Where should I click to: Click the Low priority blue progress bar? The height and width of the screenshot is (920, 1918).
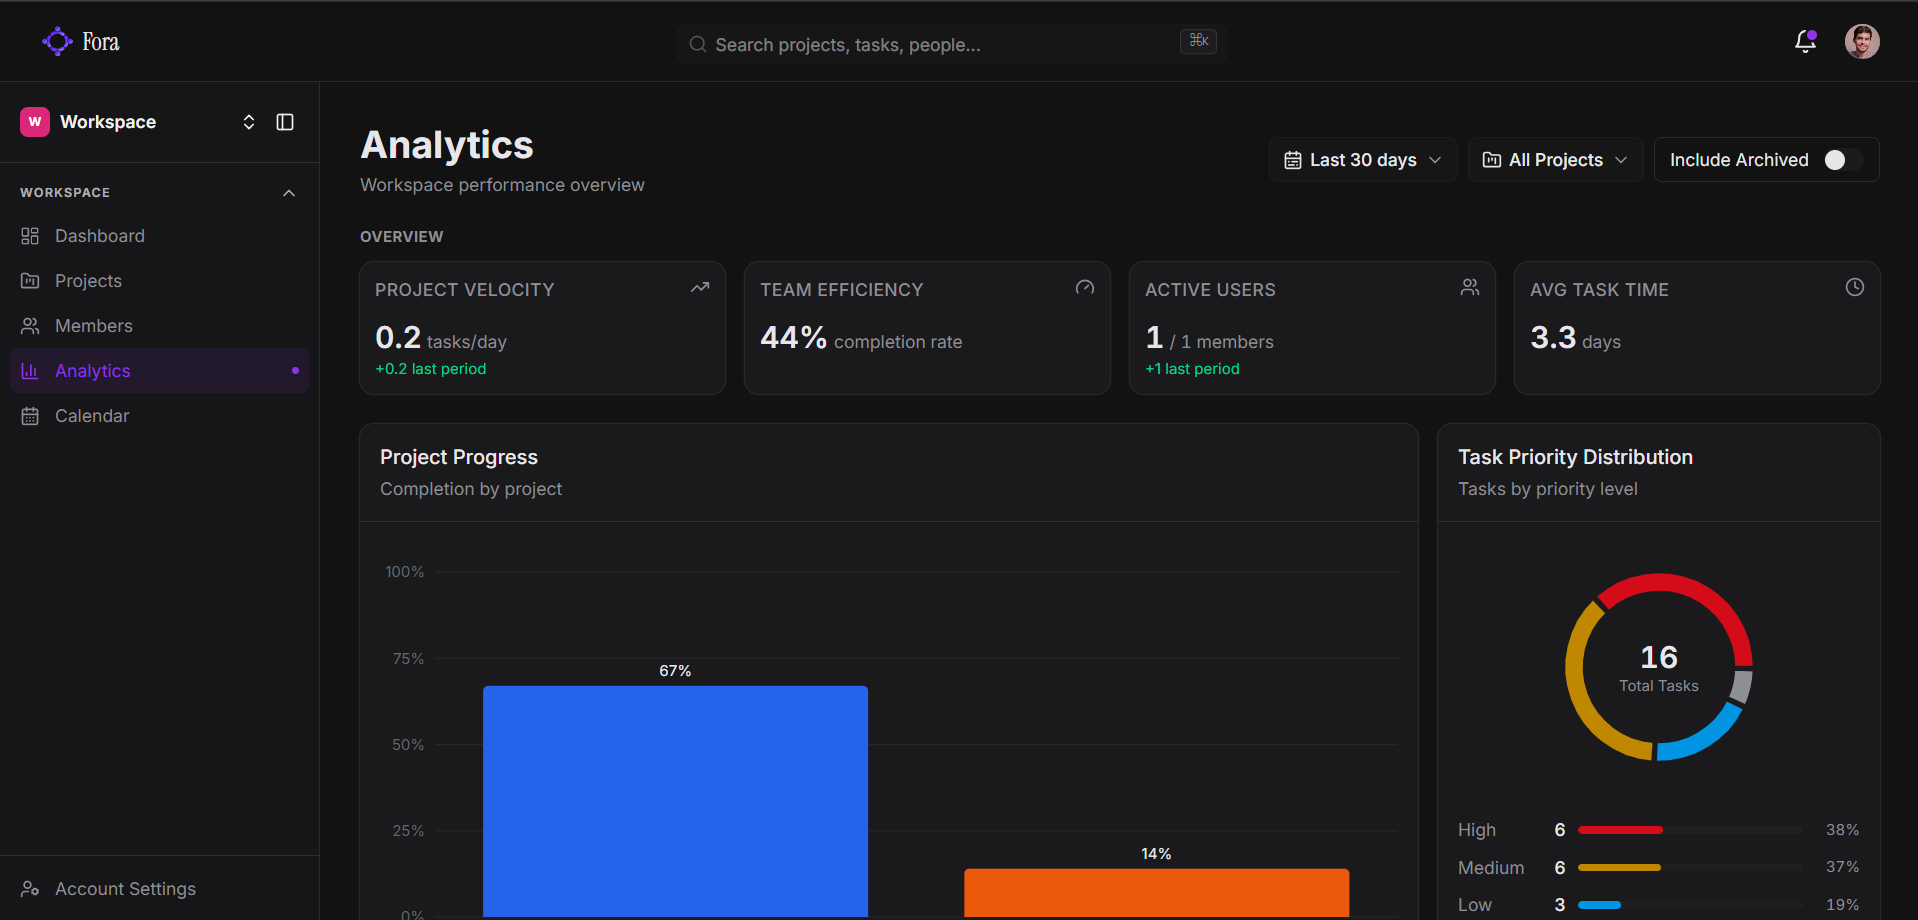[1599, 905]
